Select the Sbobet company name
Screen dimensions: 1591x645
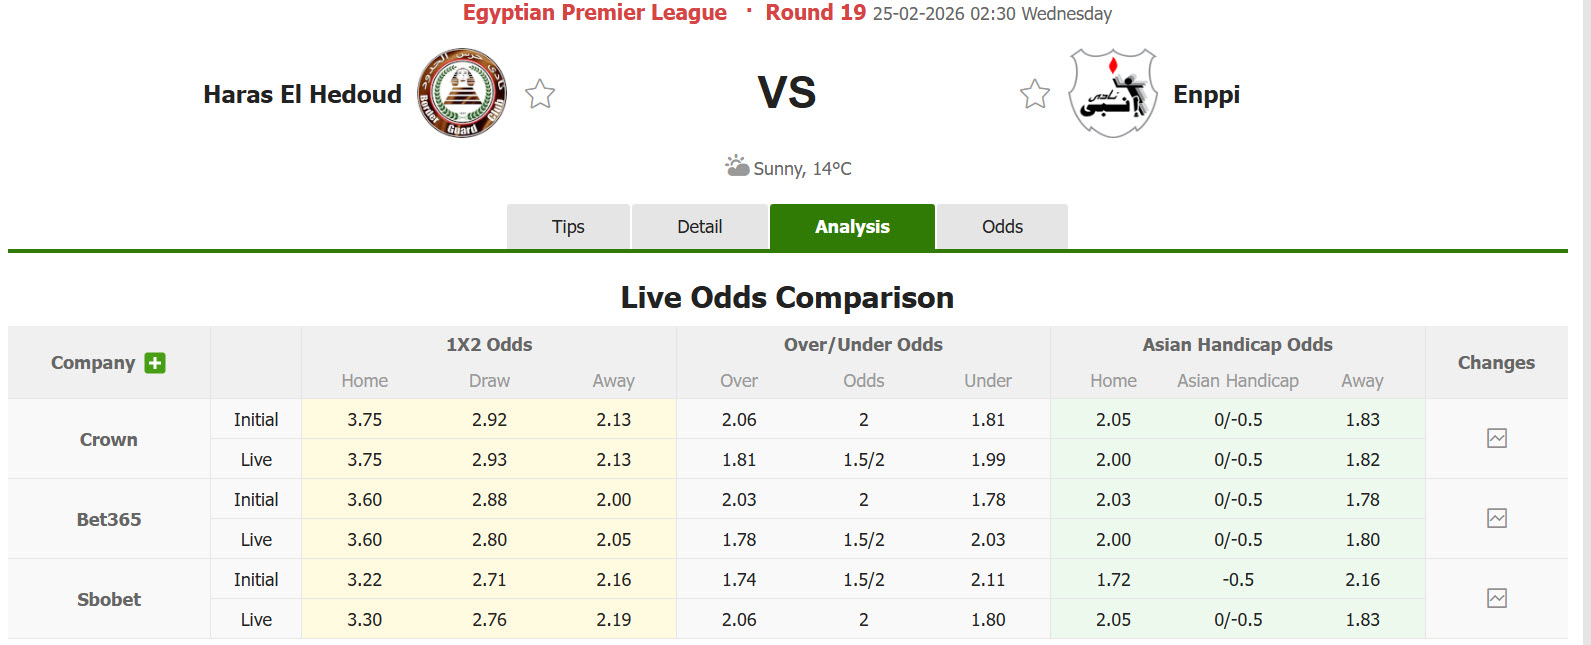109,599
